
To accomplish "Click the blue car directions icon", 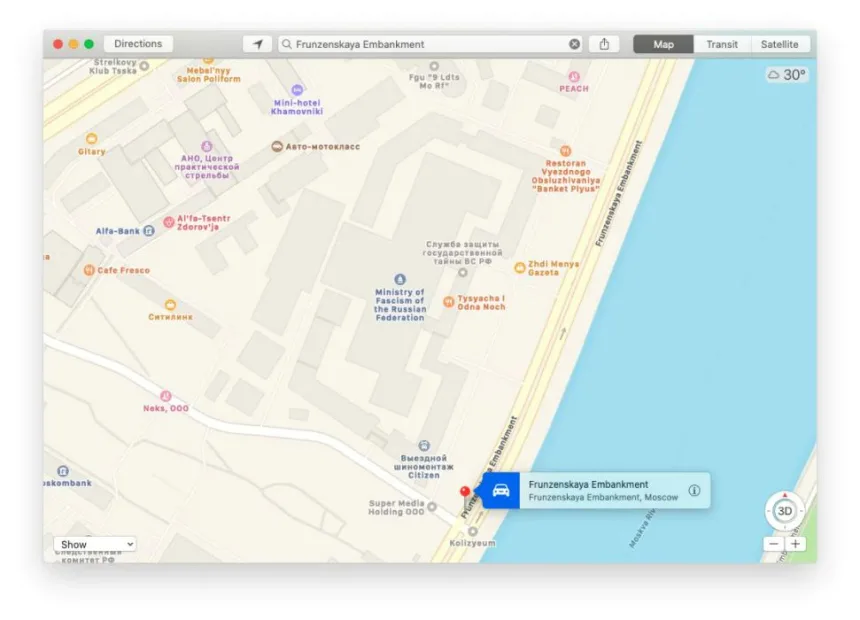I will pyautogui.click(x=501, y=491).
